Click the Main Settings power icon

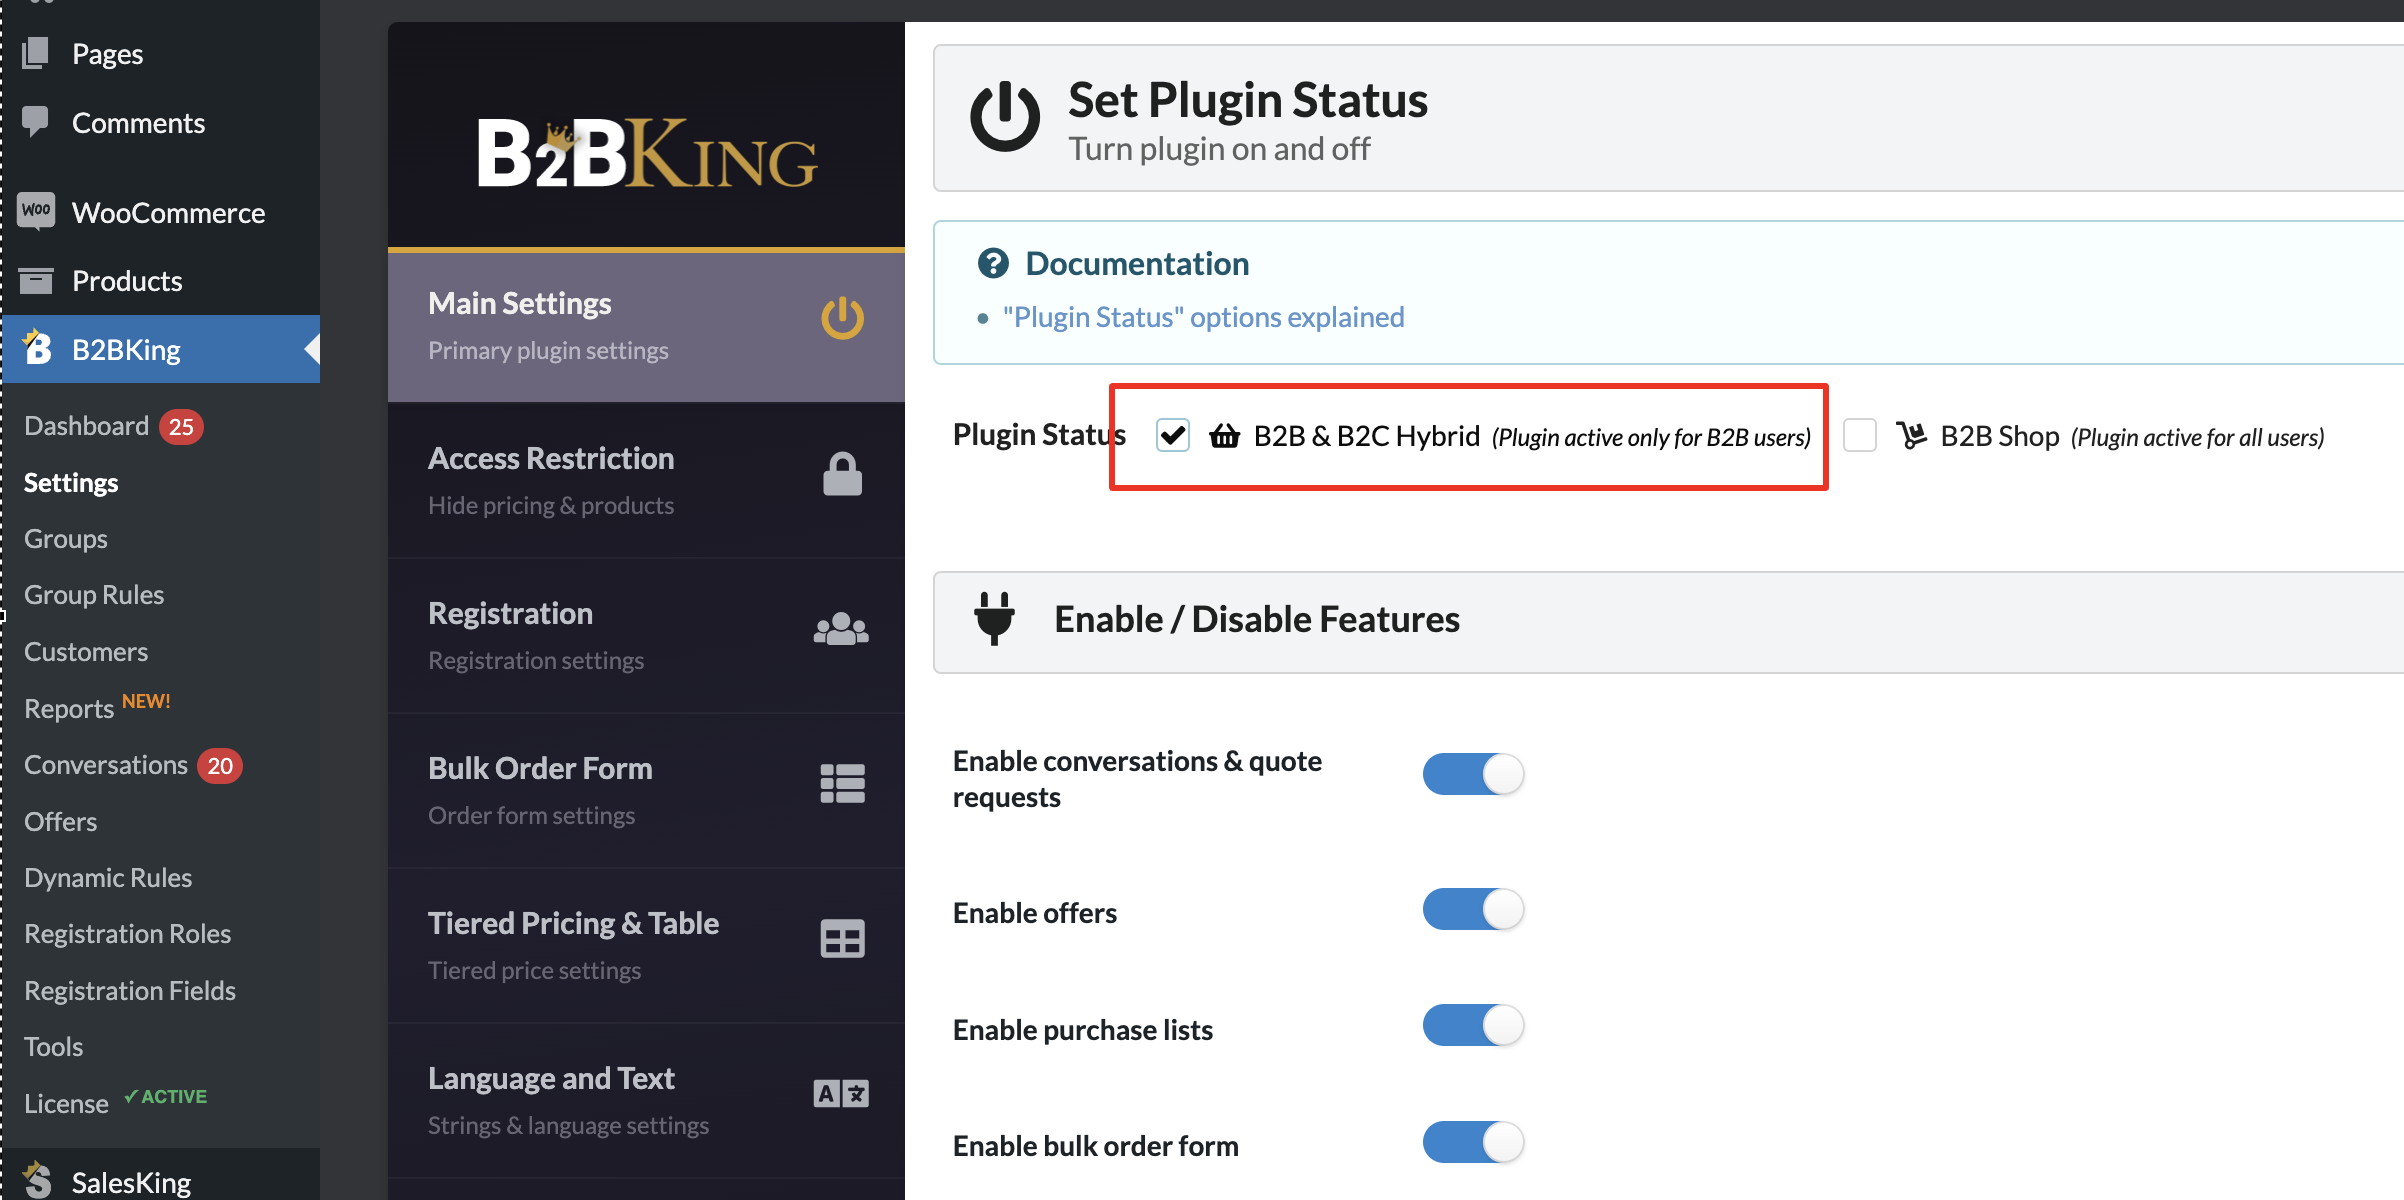(x=842, y=318)
